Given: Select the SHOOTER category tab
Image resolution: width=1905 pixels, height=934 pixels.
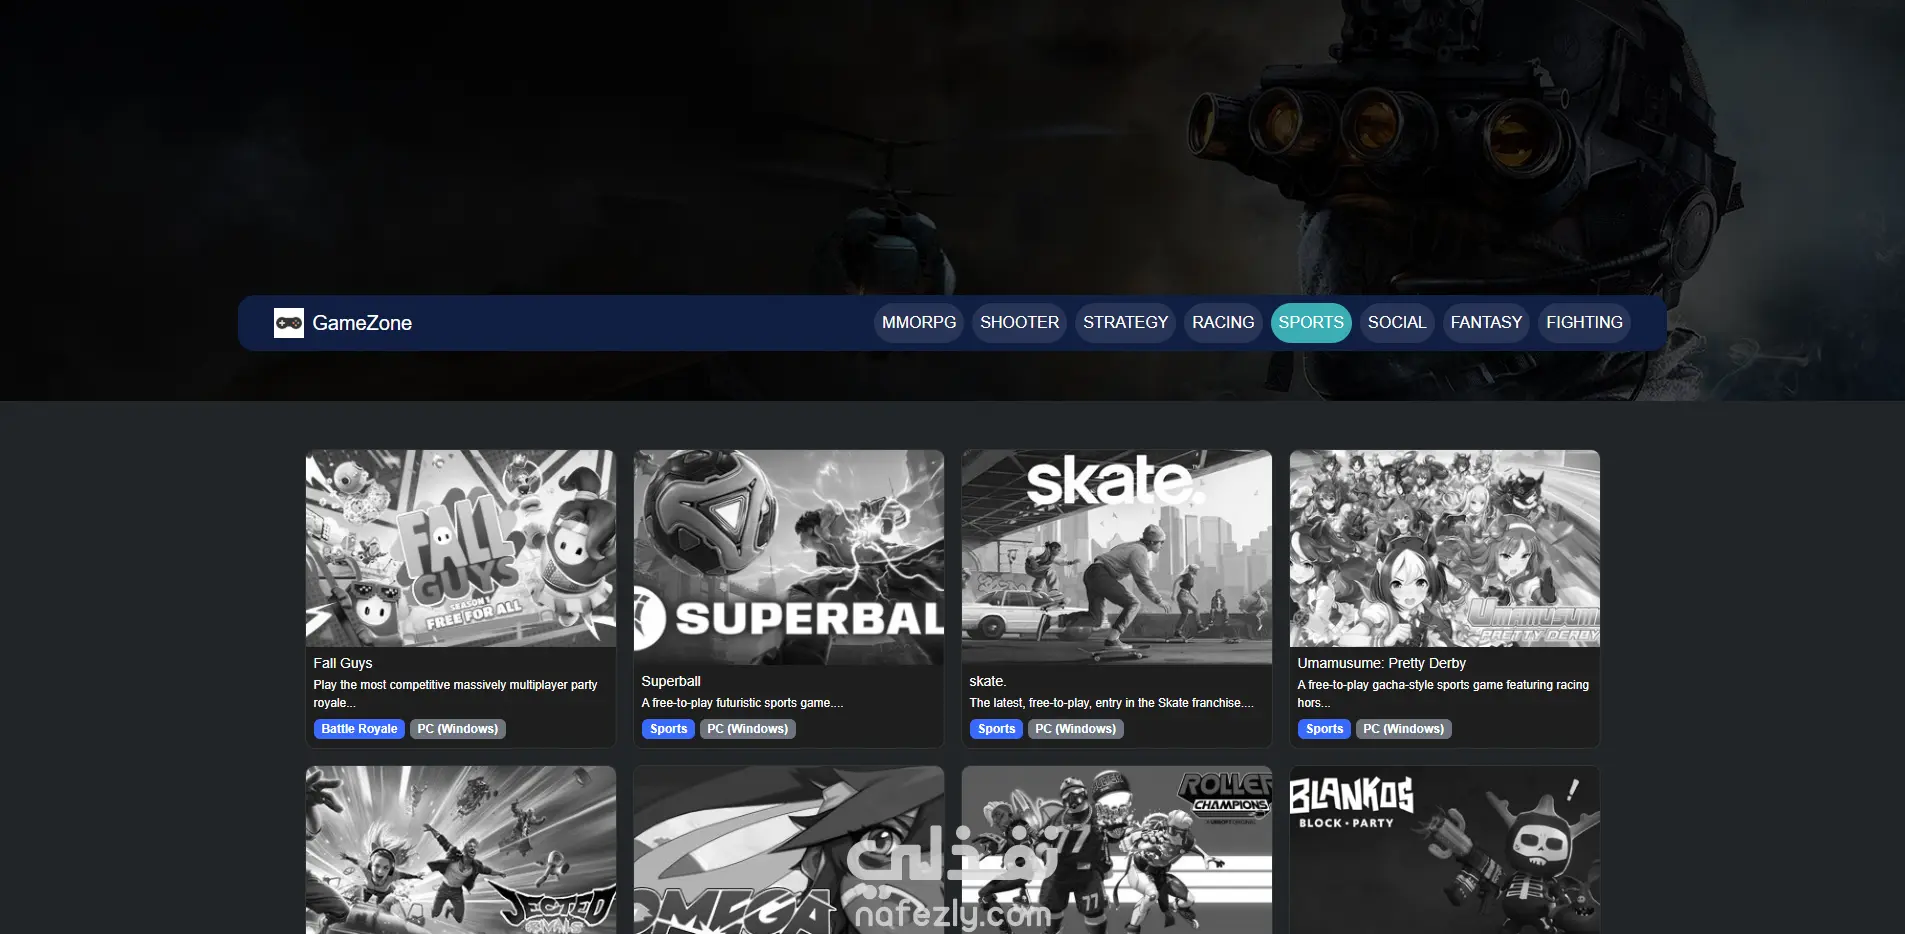Looking at the screenshot, I should click(x=1019, y=323).
